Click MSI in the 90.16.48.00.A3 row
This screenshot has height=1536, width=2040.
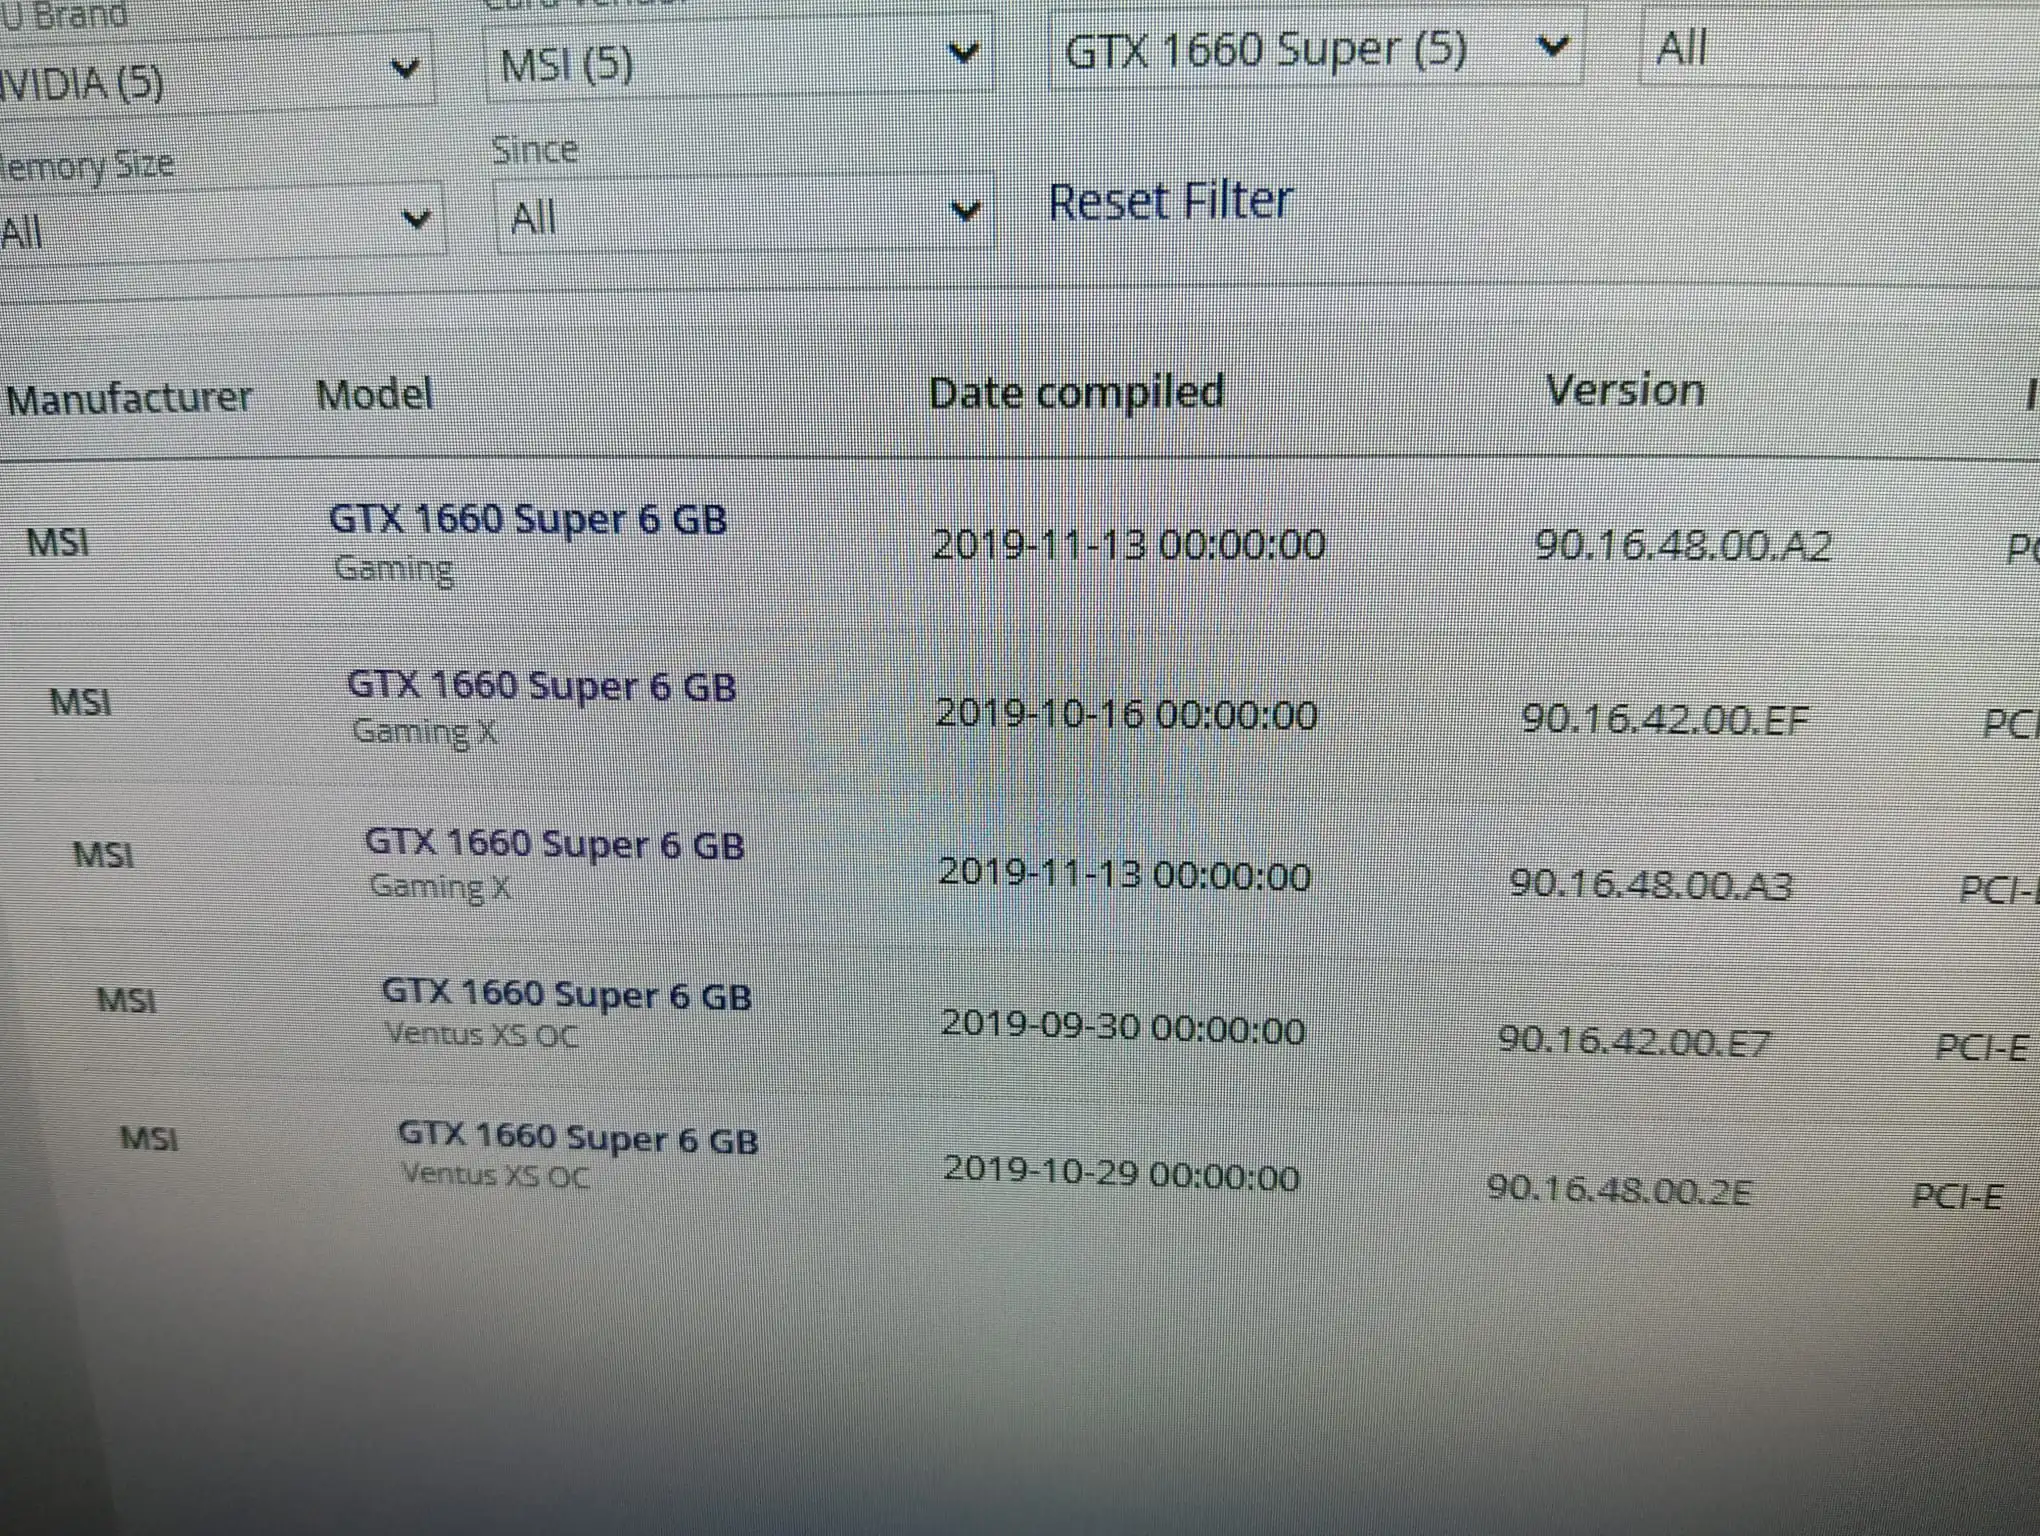104,855
